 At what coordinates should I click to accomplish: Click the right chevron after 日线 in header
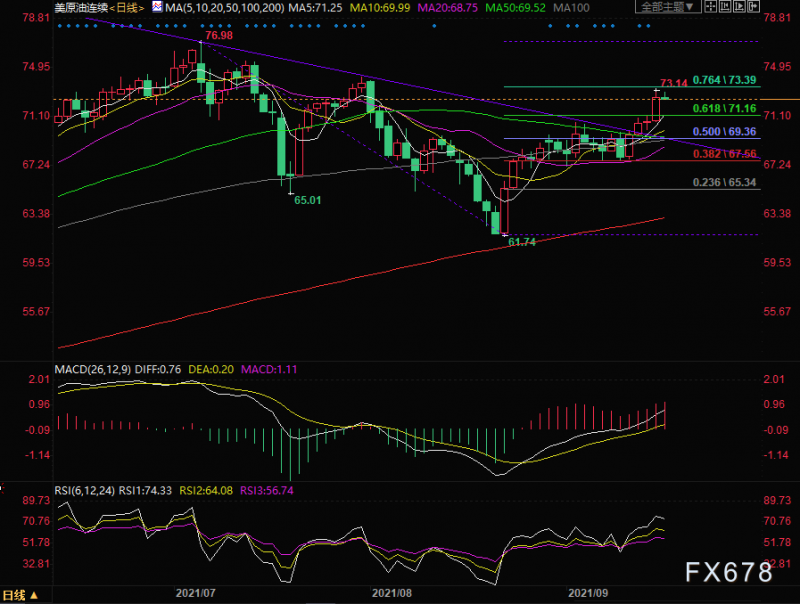point(144,7)
